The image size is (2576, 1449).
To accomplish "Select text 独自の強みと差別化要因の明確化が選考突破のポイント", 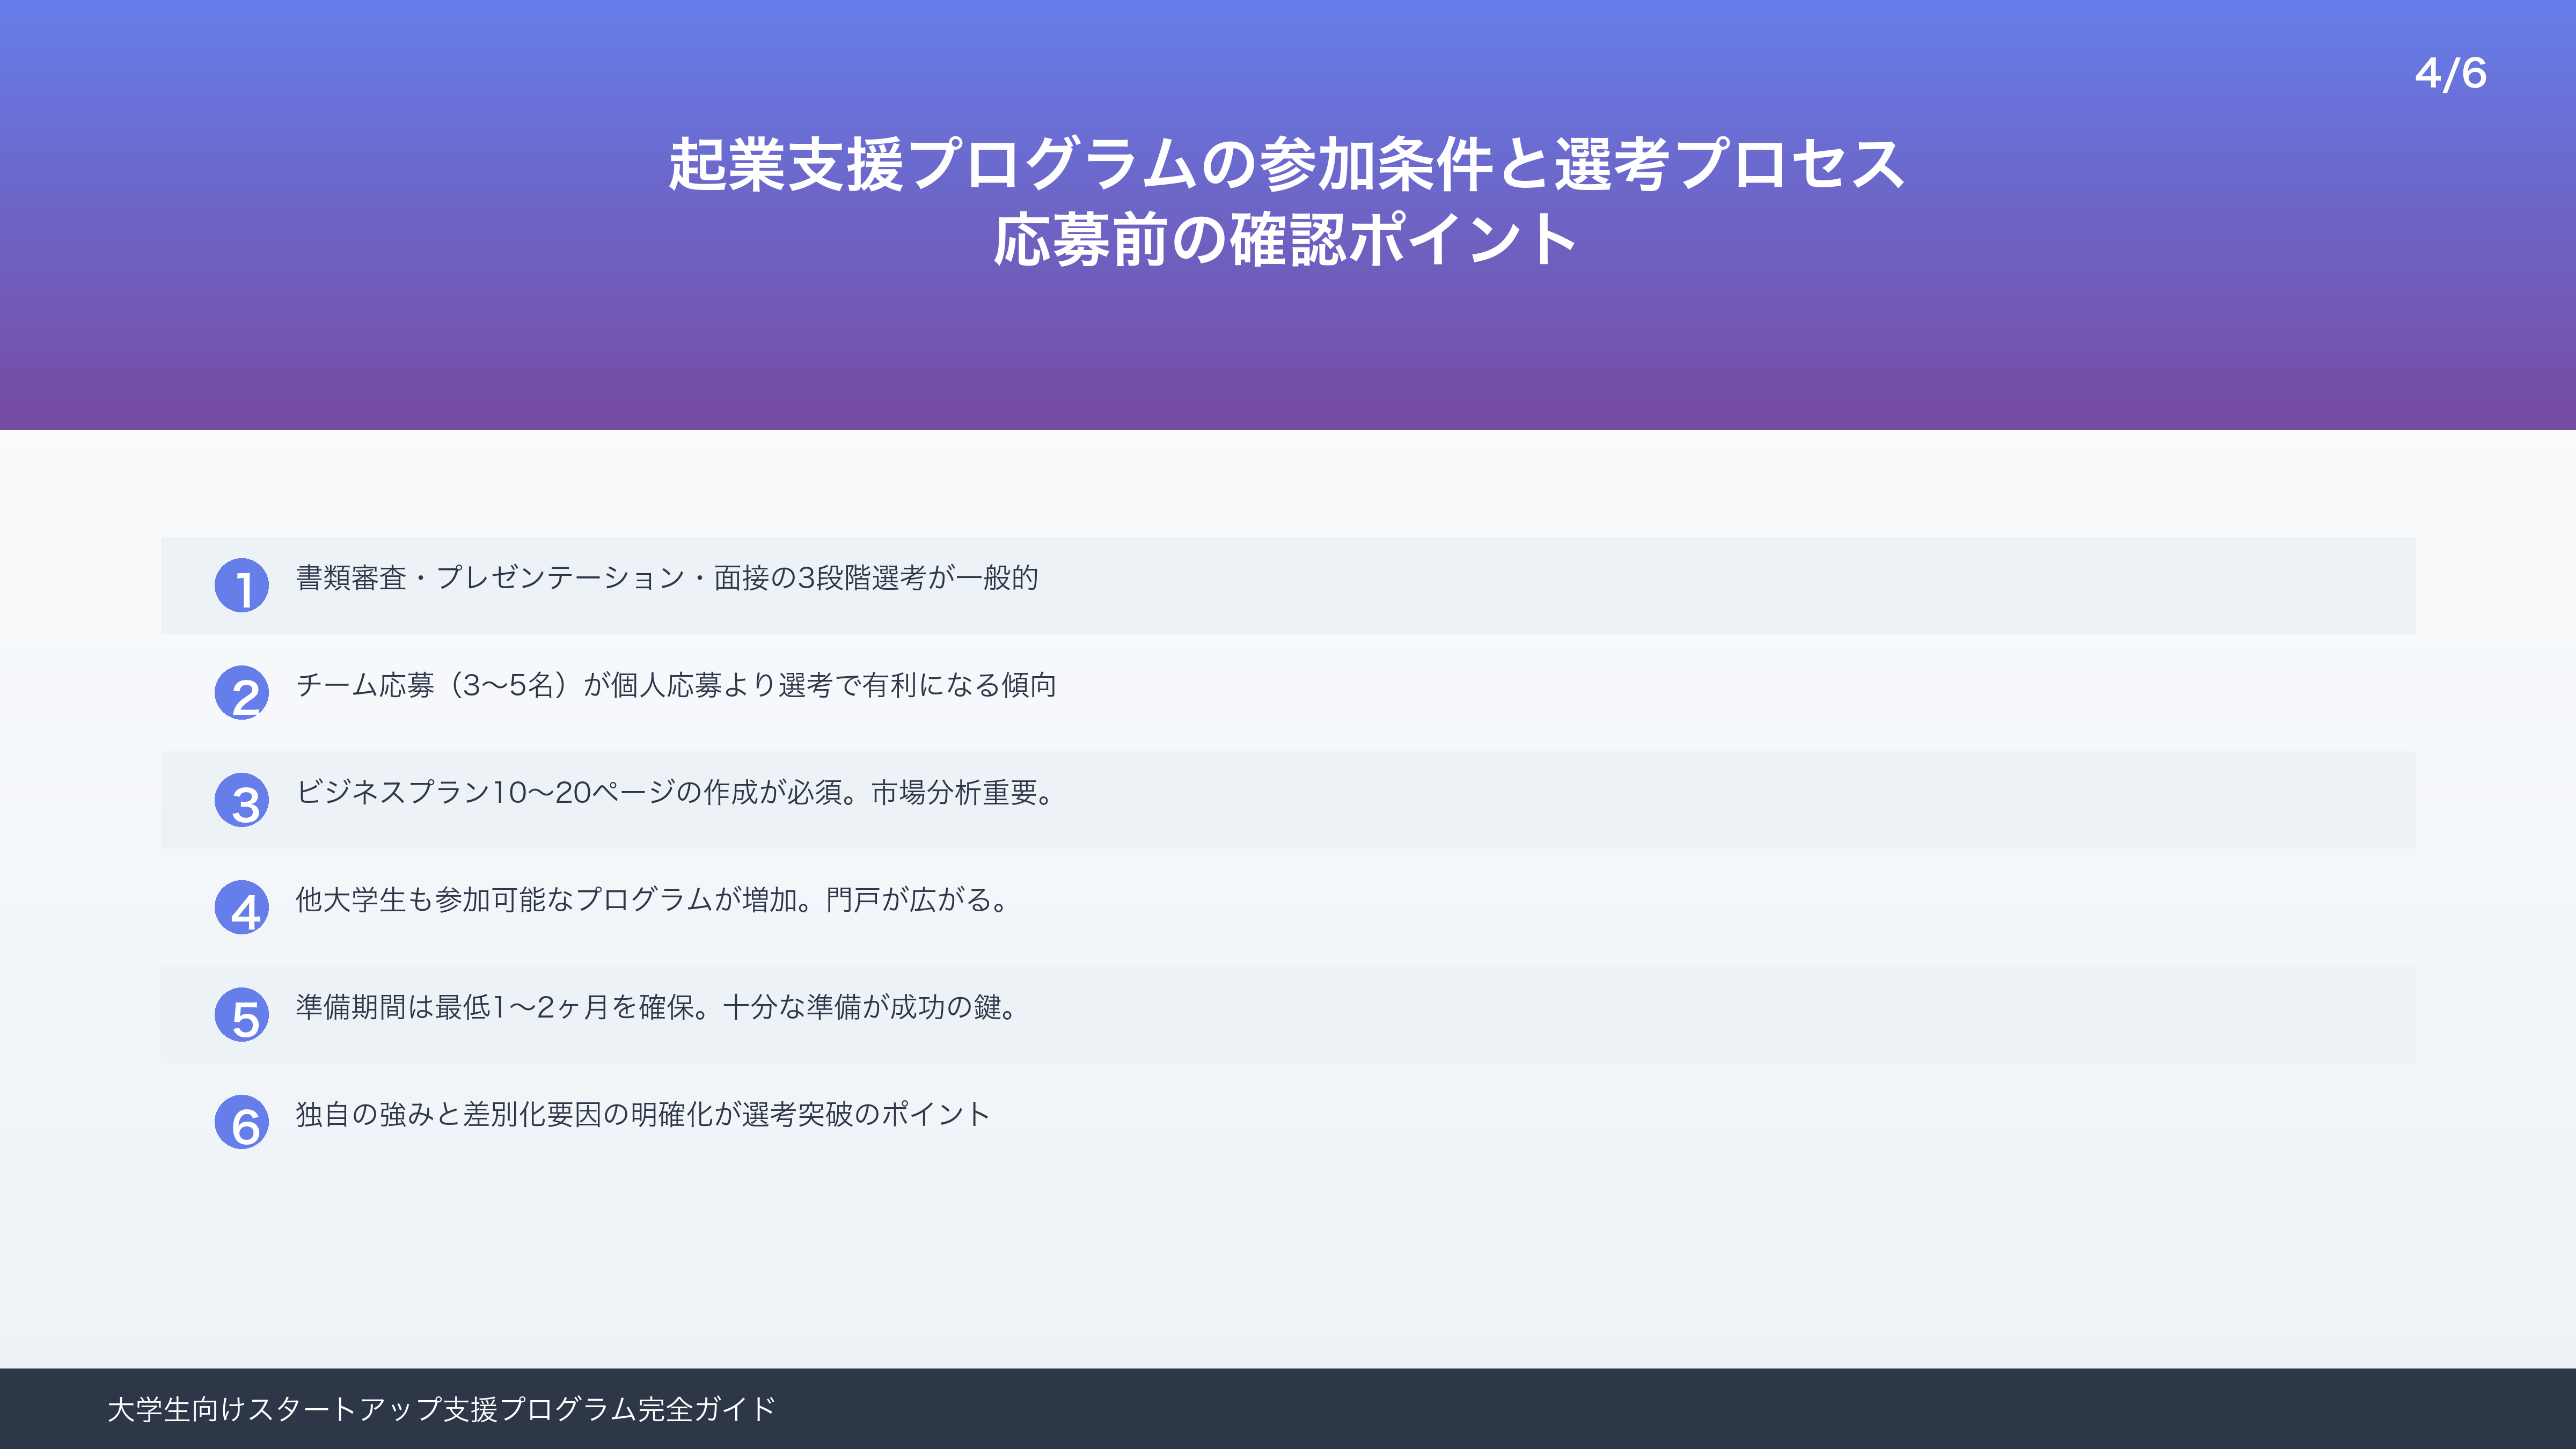I will [643, 1114].
